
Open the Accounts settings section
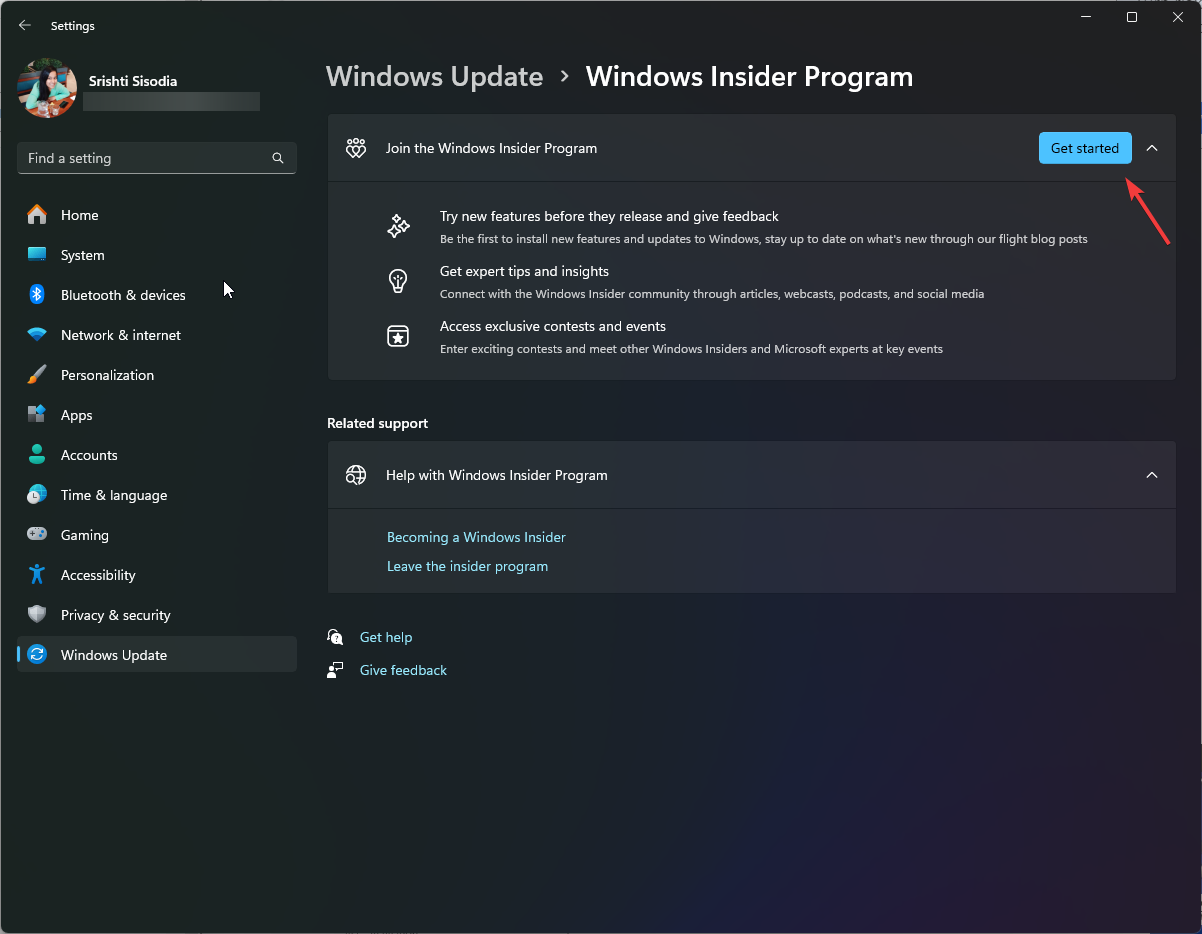click(90, 455)
